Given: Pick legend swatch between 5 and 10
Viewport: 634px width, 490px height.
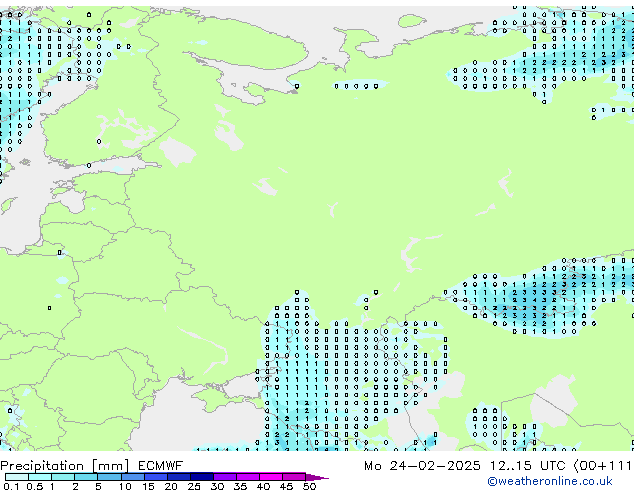Looking at the screenshot, I should coord(109,477).
